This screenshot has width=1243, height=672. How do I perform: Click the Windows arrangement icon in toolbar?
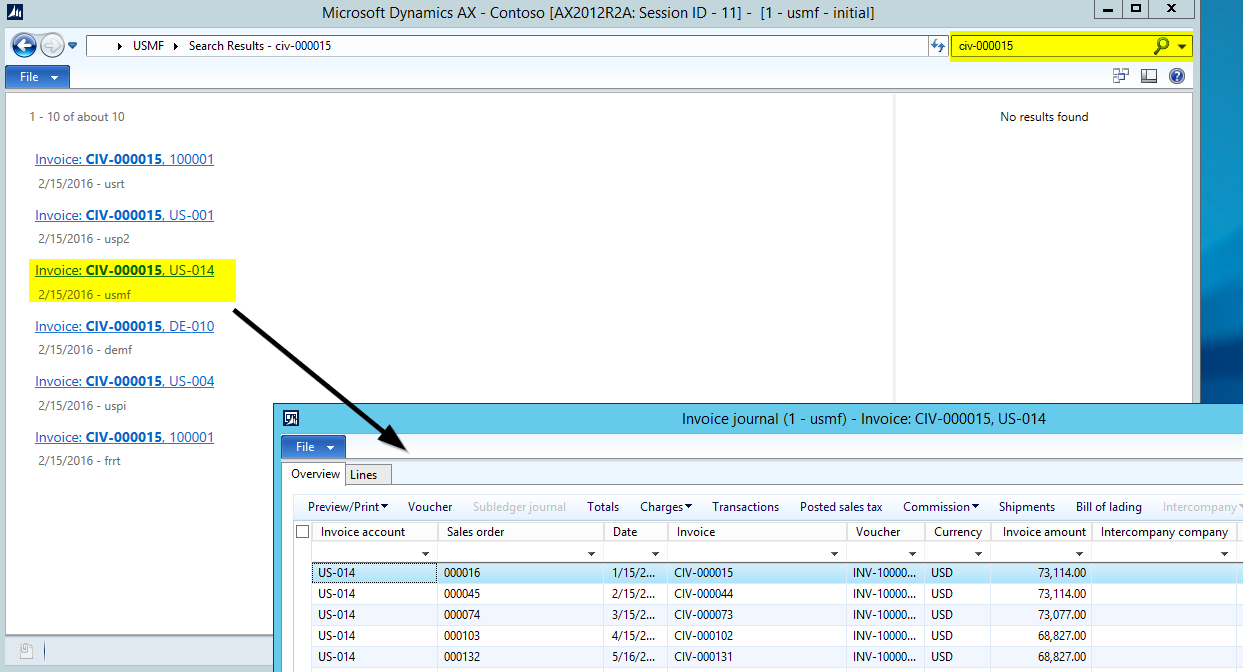(1121, 76)
